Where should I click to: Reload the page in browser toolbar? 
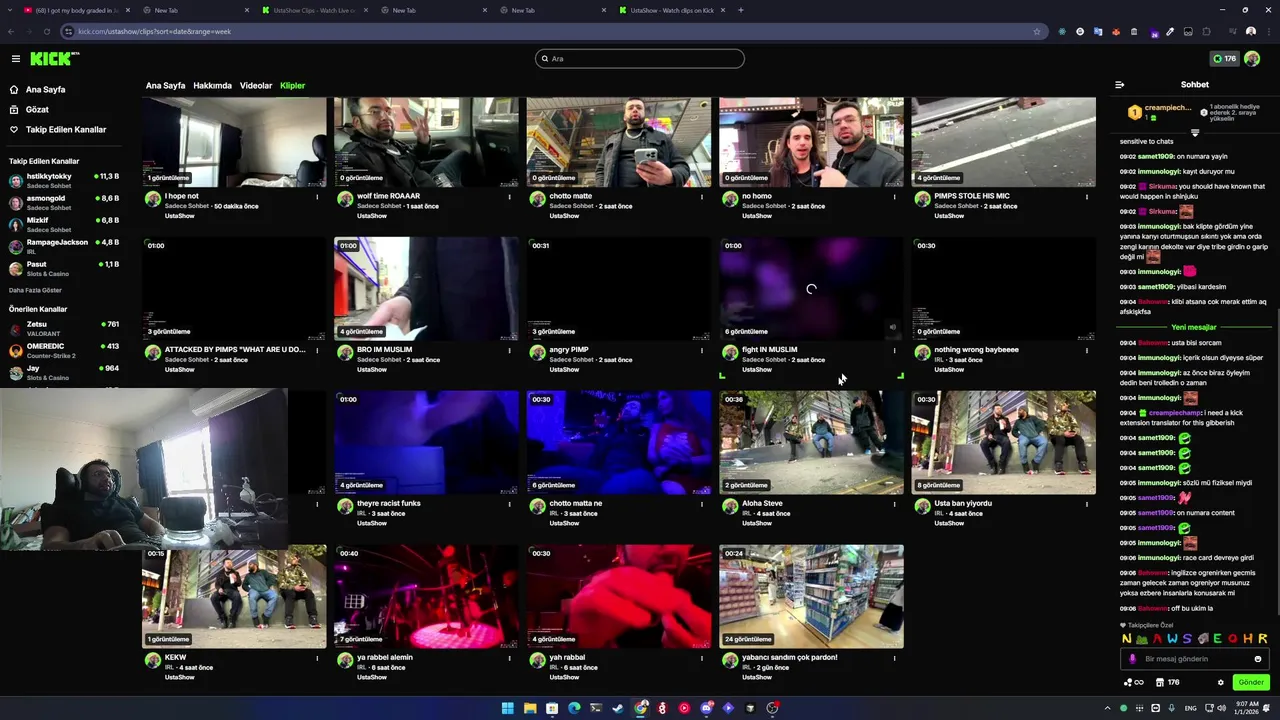click(46, 31)
